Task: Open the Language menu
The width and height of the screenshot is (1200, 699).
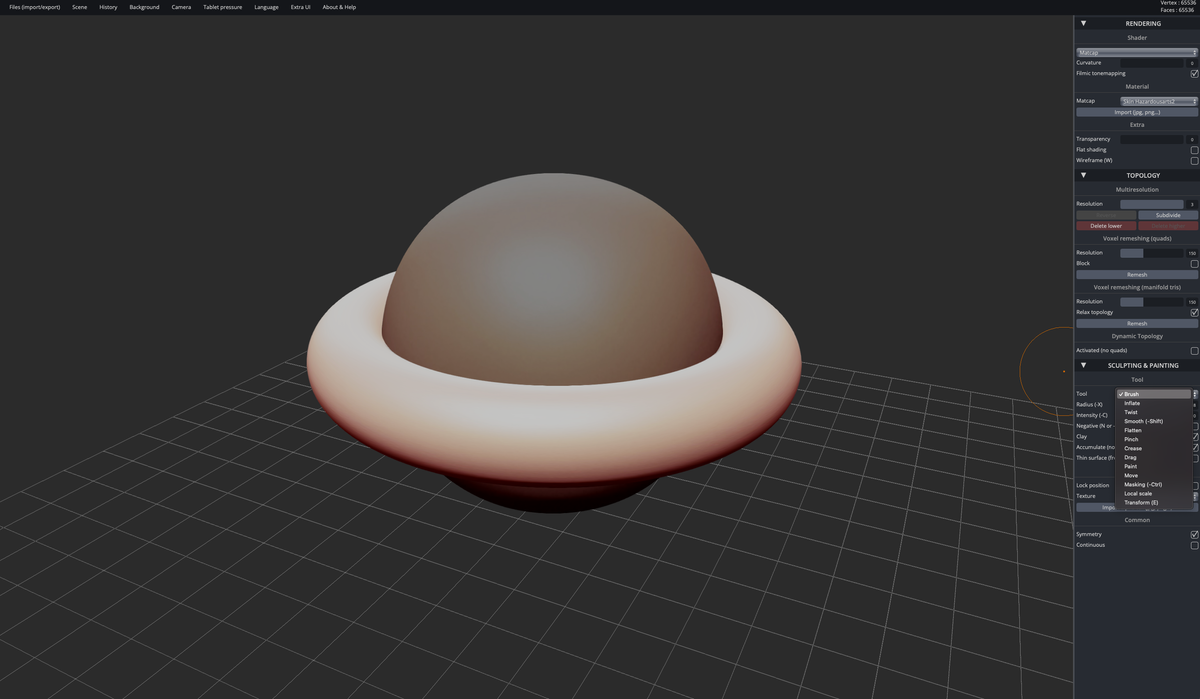Action: coord(266,7)
